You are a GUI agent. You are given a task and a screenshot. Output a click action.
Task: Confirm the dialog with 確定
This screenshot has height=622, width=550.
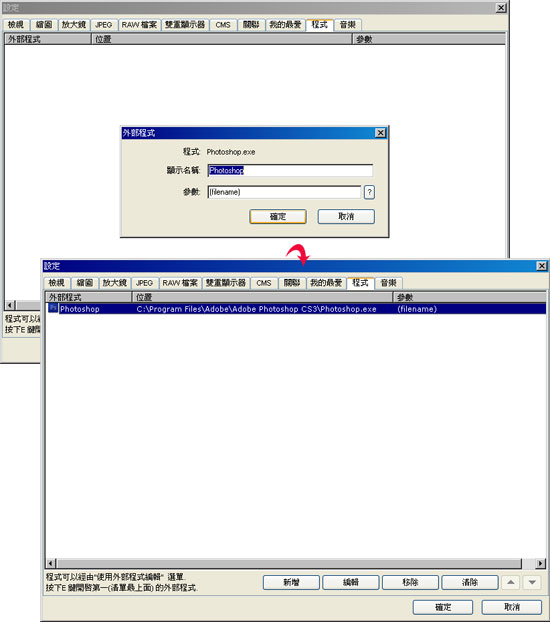(278, 217)
